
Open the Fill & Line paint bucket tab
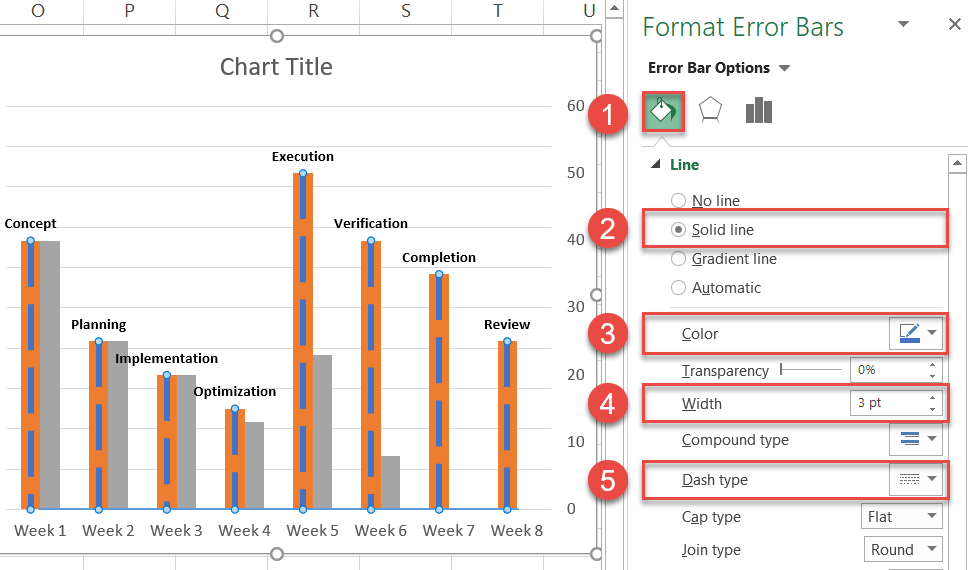[663, 112]
